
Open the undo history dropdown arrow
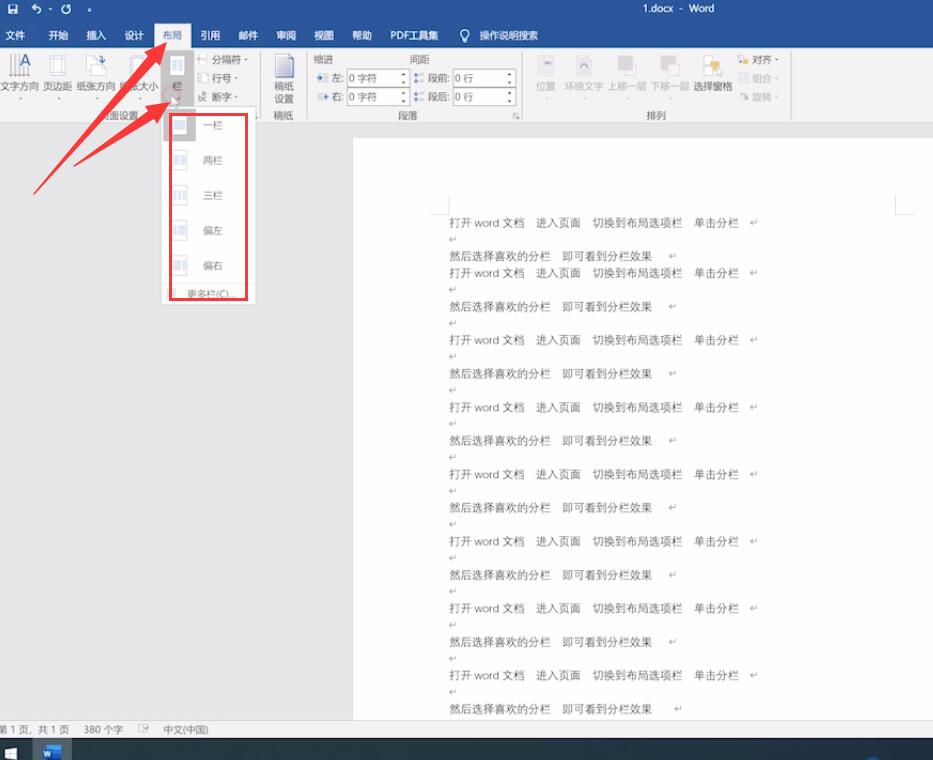(50, 10)
